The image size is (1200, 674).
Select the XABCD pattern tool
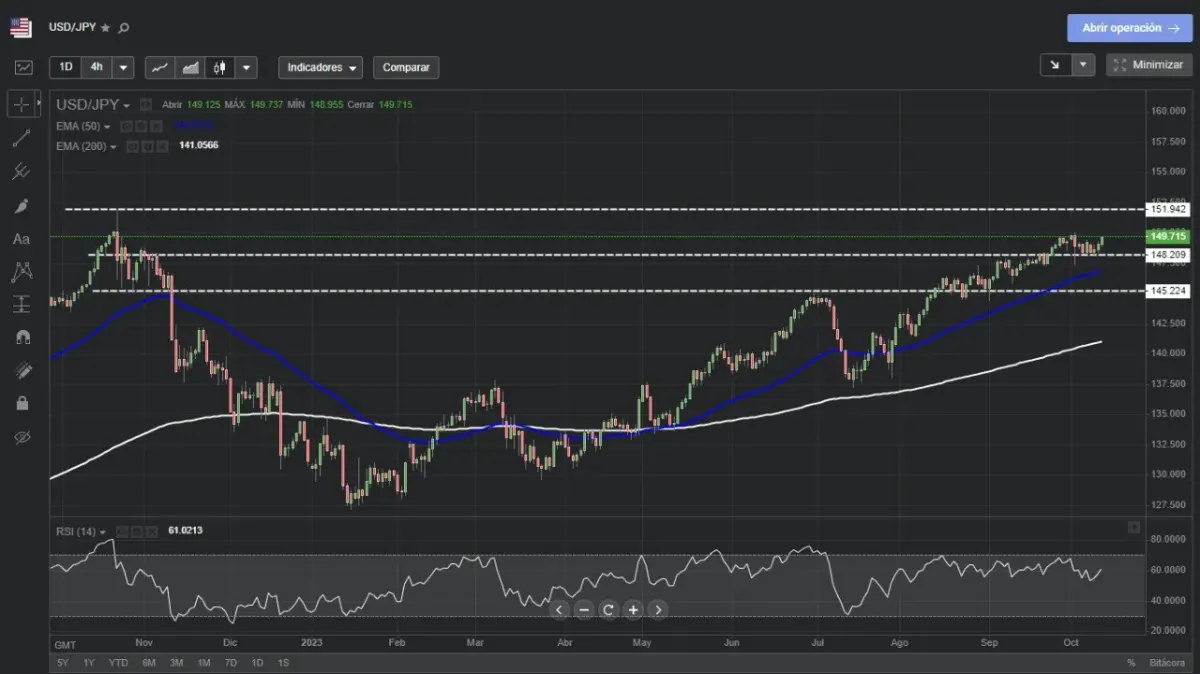coord(22,271)
